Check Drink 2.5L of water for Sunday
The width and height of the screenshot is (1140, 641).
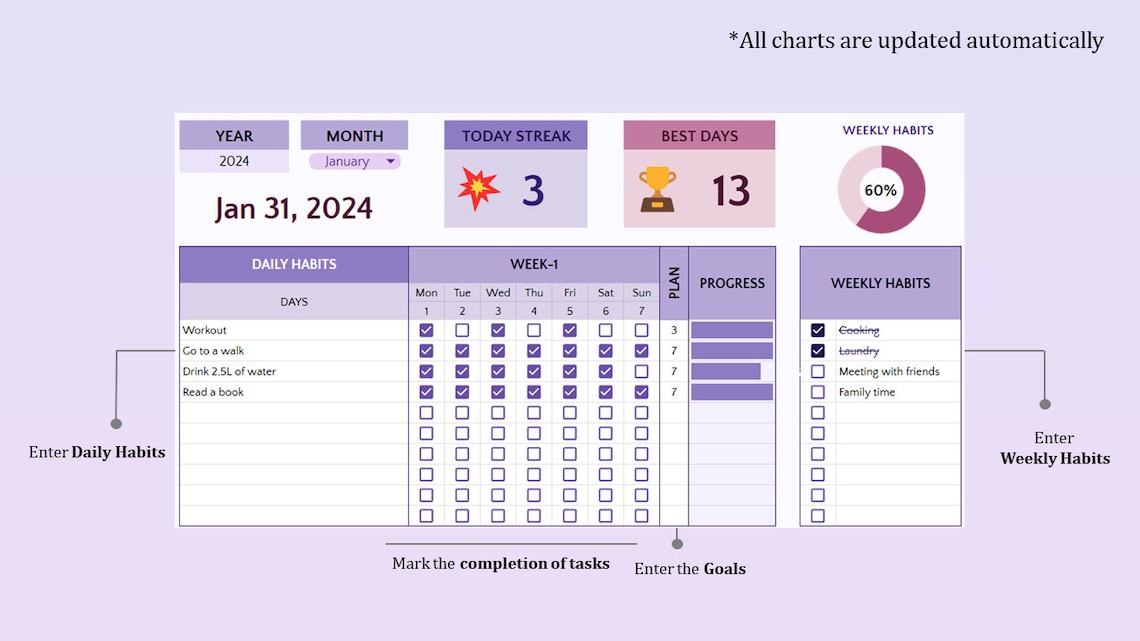pos(641,371)
